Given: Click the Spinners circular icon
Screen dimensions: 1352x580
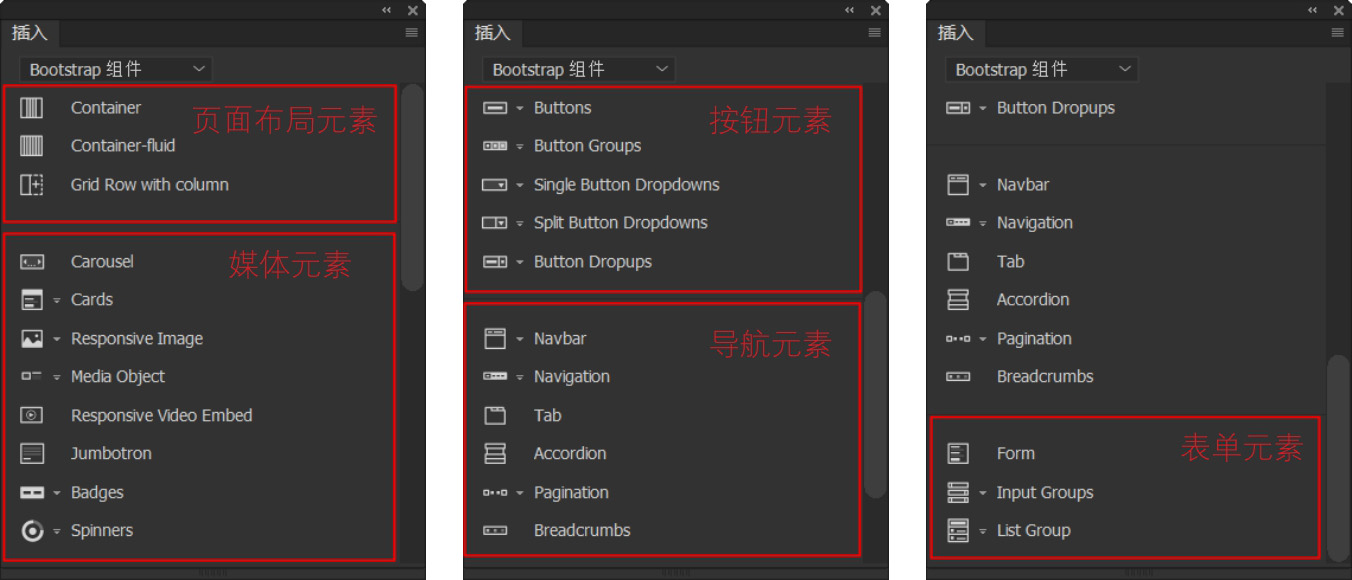Looking at the screenshot, I should (32, 531).
